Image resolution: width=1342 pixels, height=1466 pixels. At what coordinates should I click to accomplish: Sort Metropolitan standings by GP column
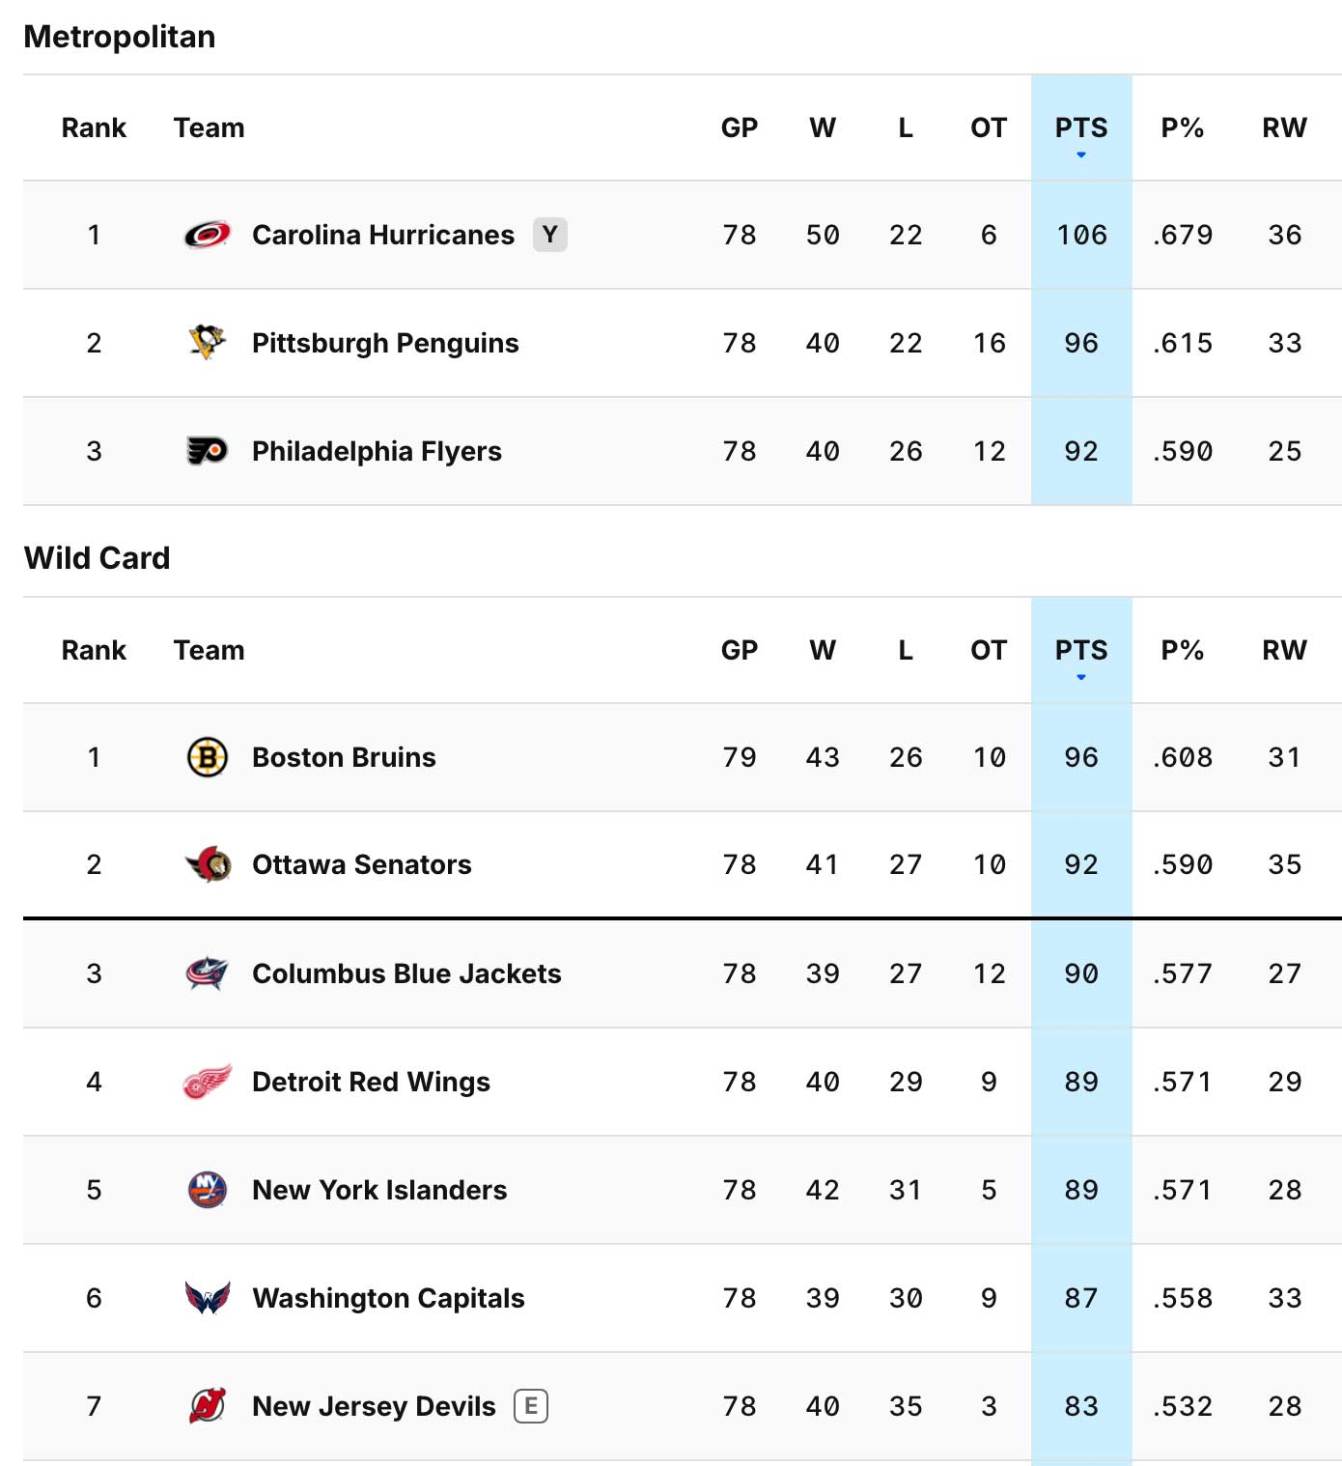[741, 127]
